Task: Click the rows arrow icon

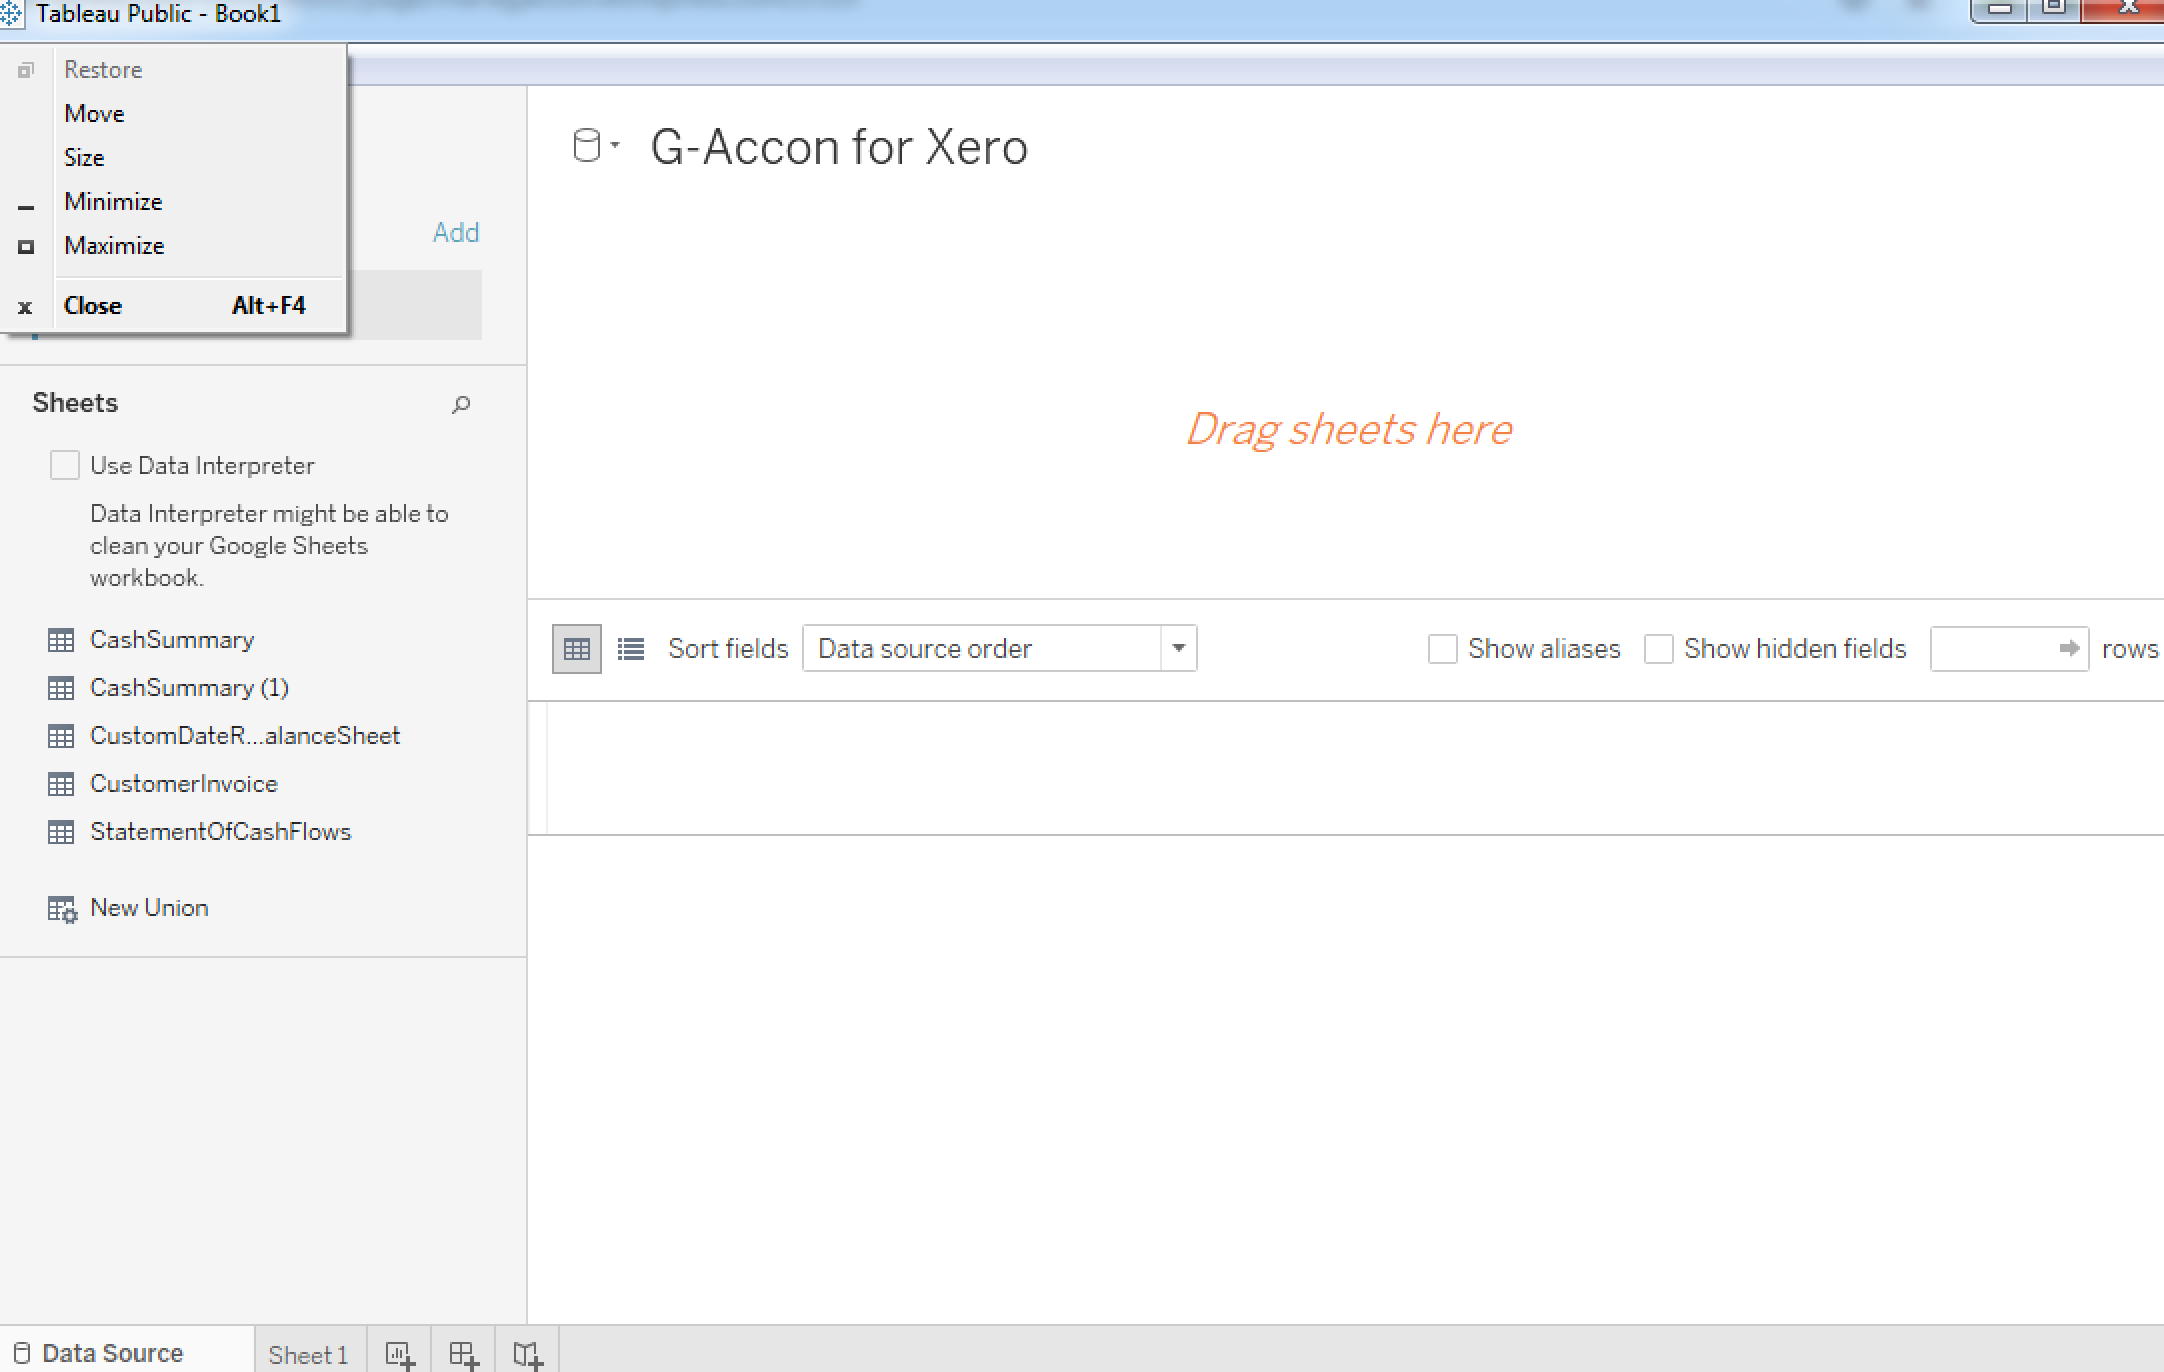Action: pos(2069,649)
